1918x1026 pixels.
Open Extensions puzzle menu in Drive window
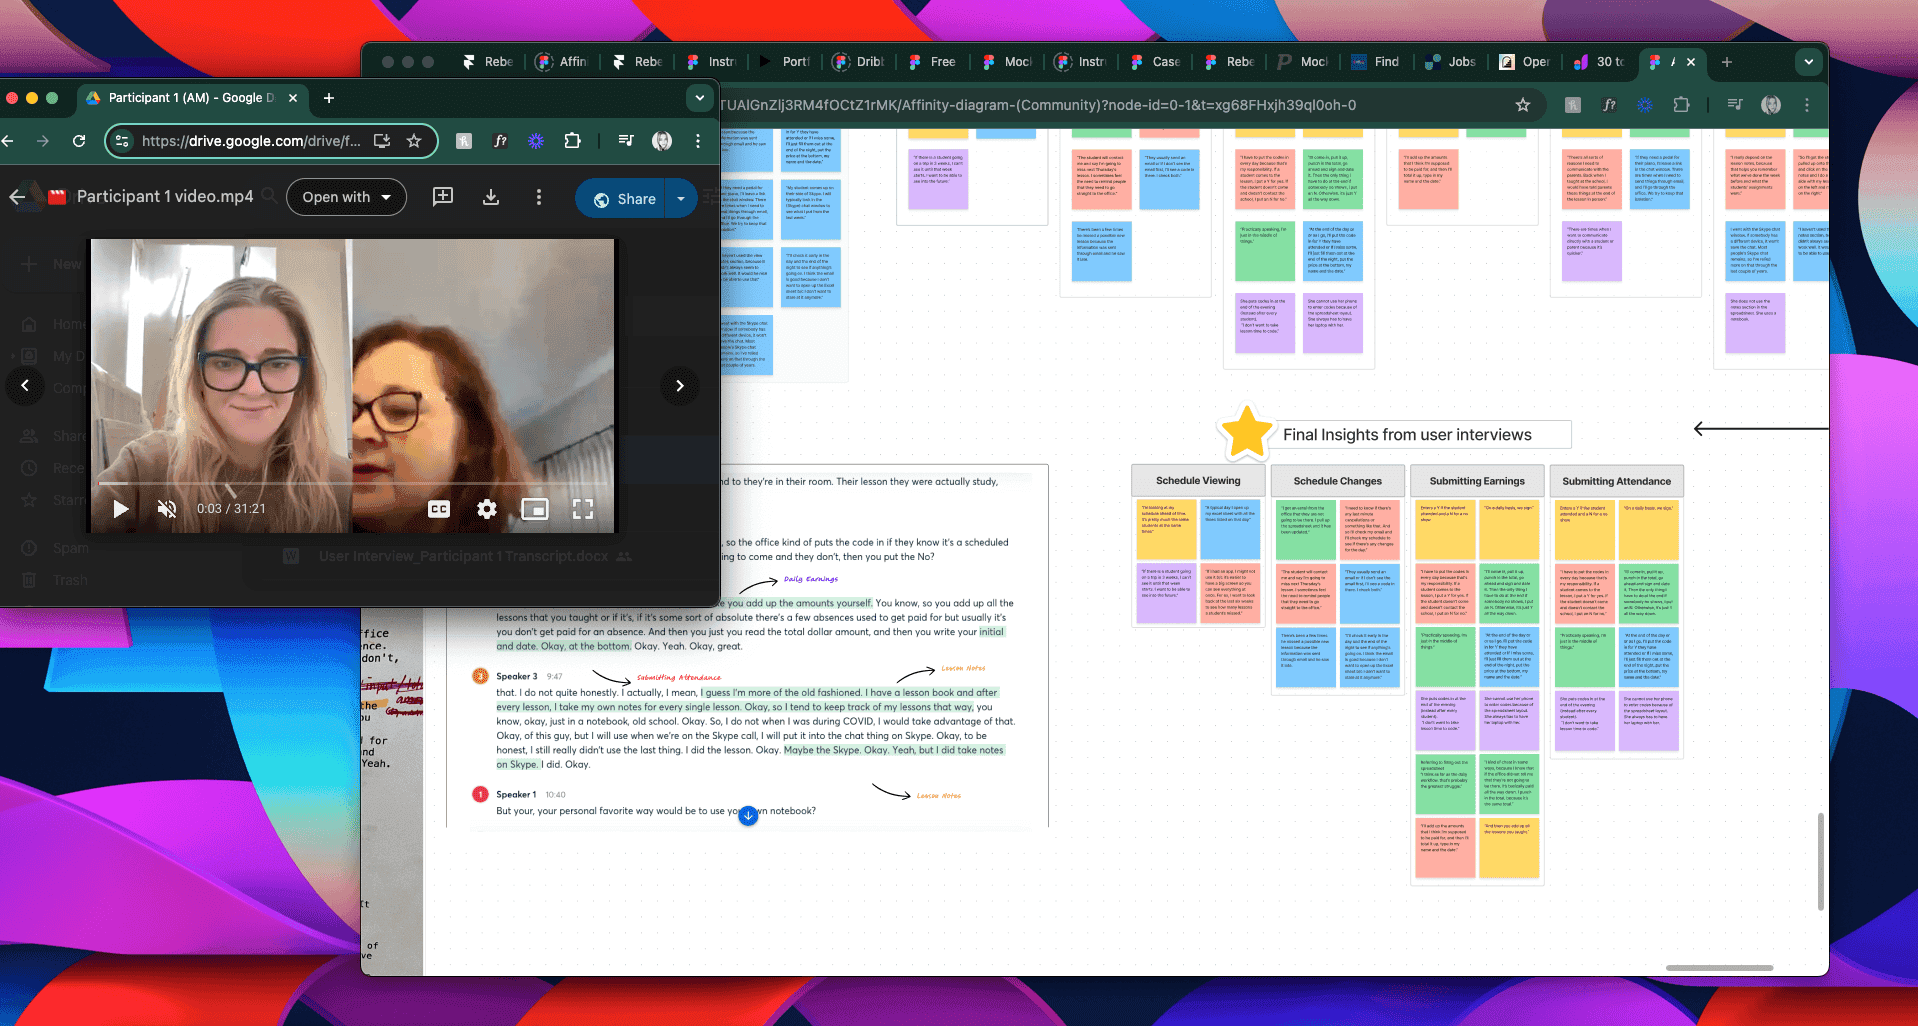[572, 141]
